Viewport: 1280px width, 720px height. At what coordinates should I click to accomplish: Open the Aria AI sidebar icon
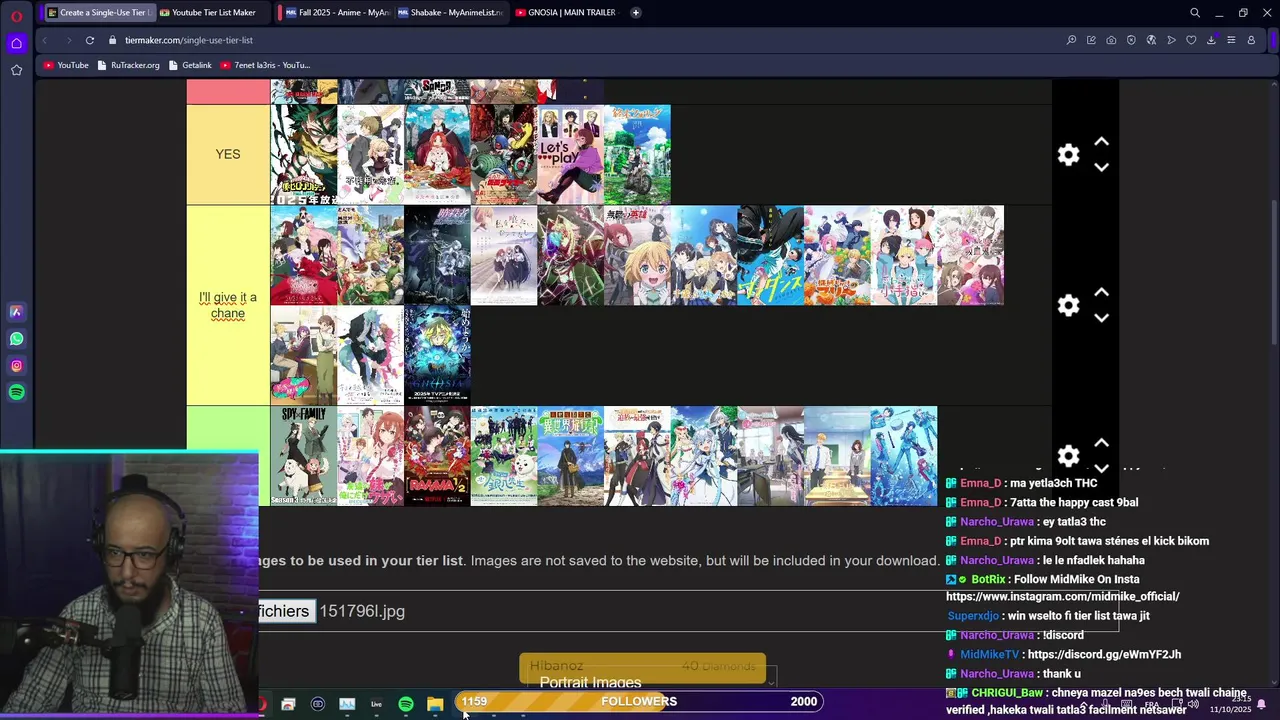[x=16, y=312]
